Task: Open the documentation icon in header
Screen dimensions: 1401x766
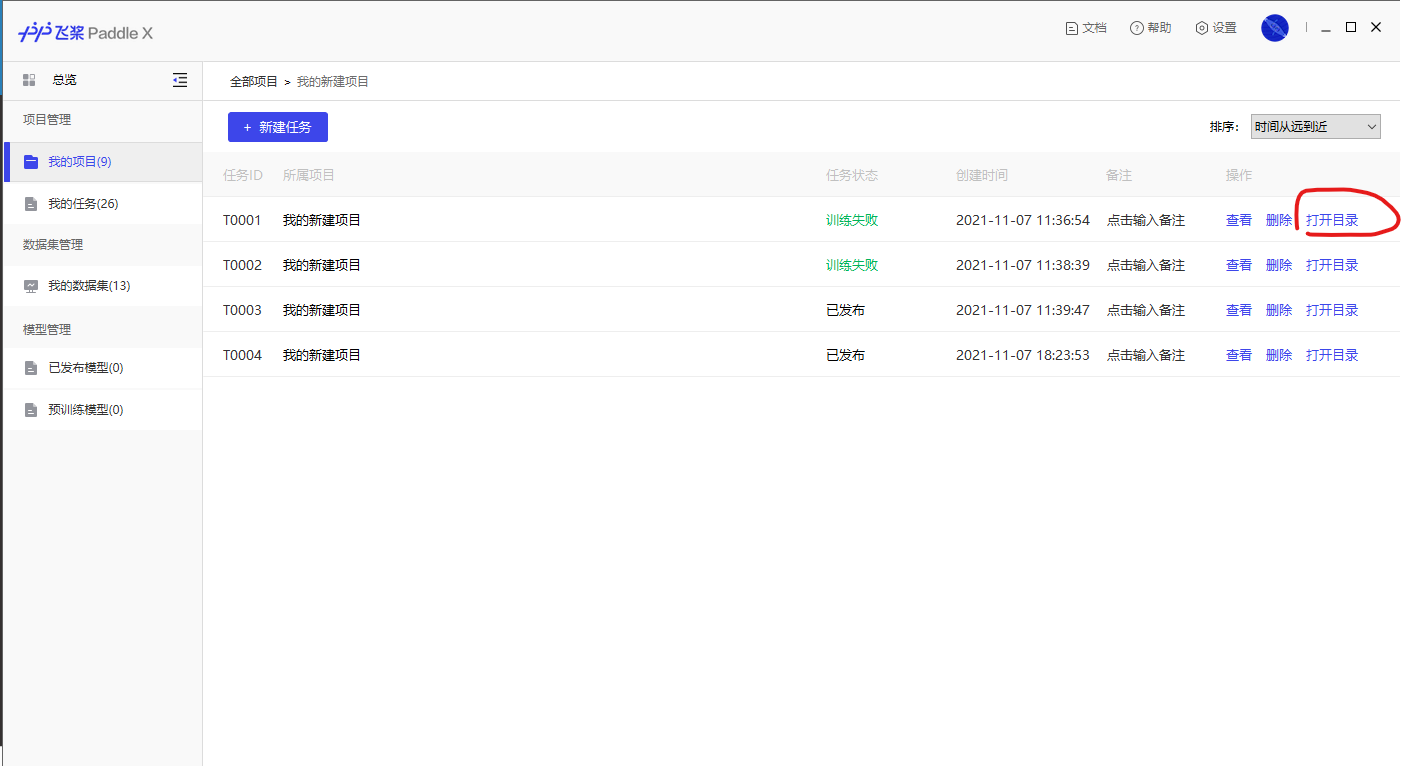Action: pos(1072,28)
